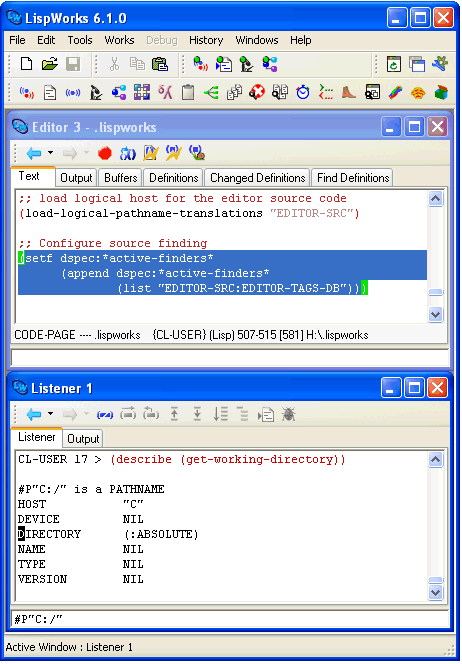Switch to the Find Definitions tab
The width and height of the screenshot is (462, 664).
353,178
